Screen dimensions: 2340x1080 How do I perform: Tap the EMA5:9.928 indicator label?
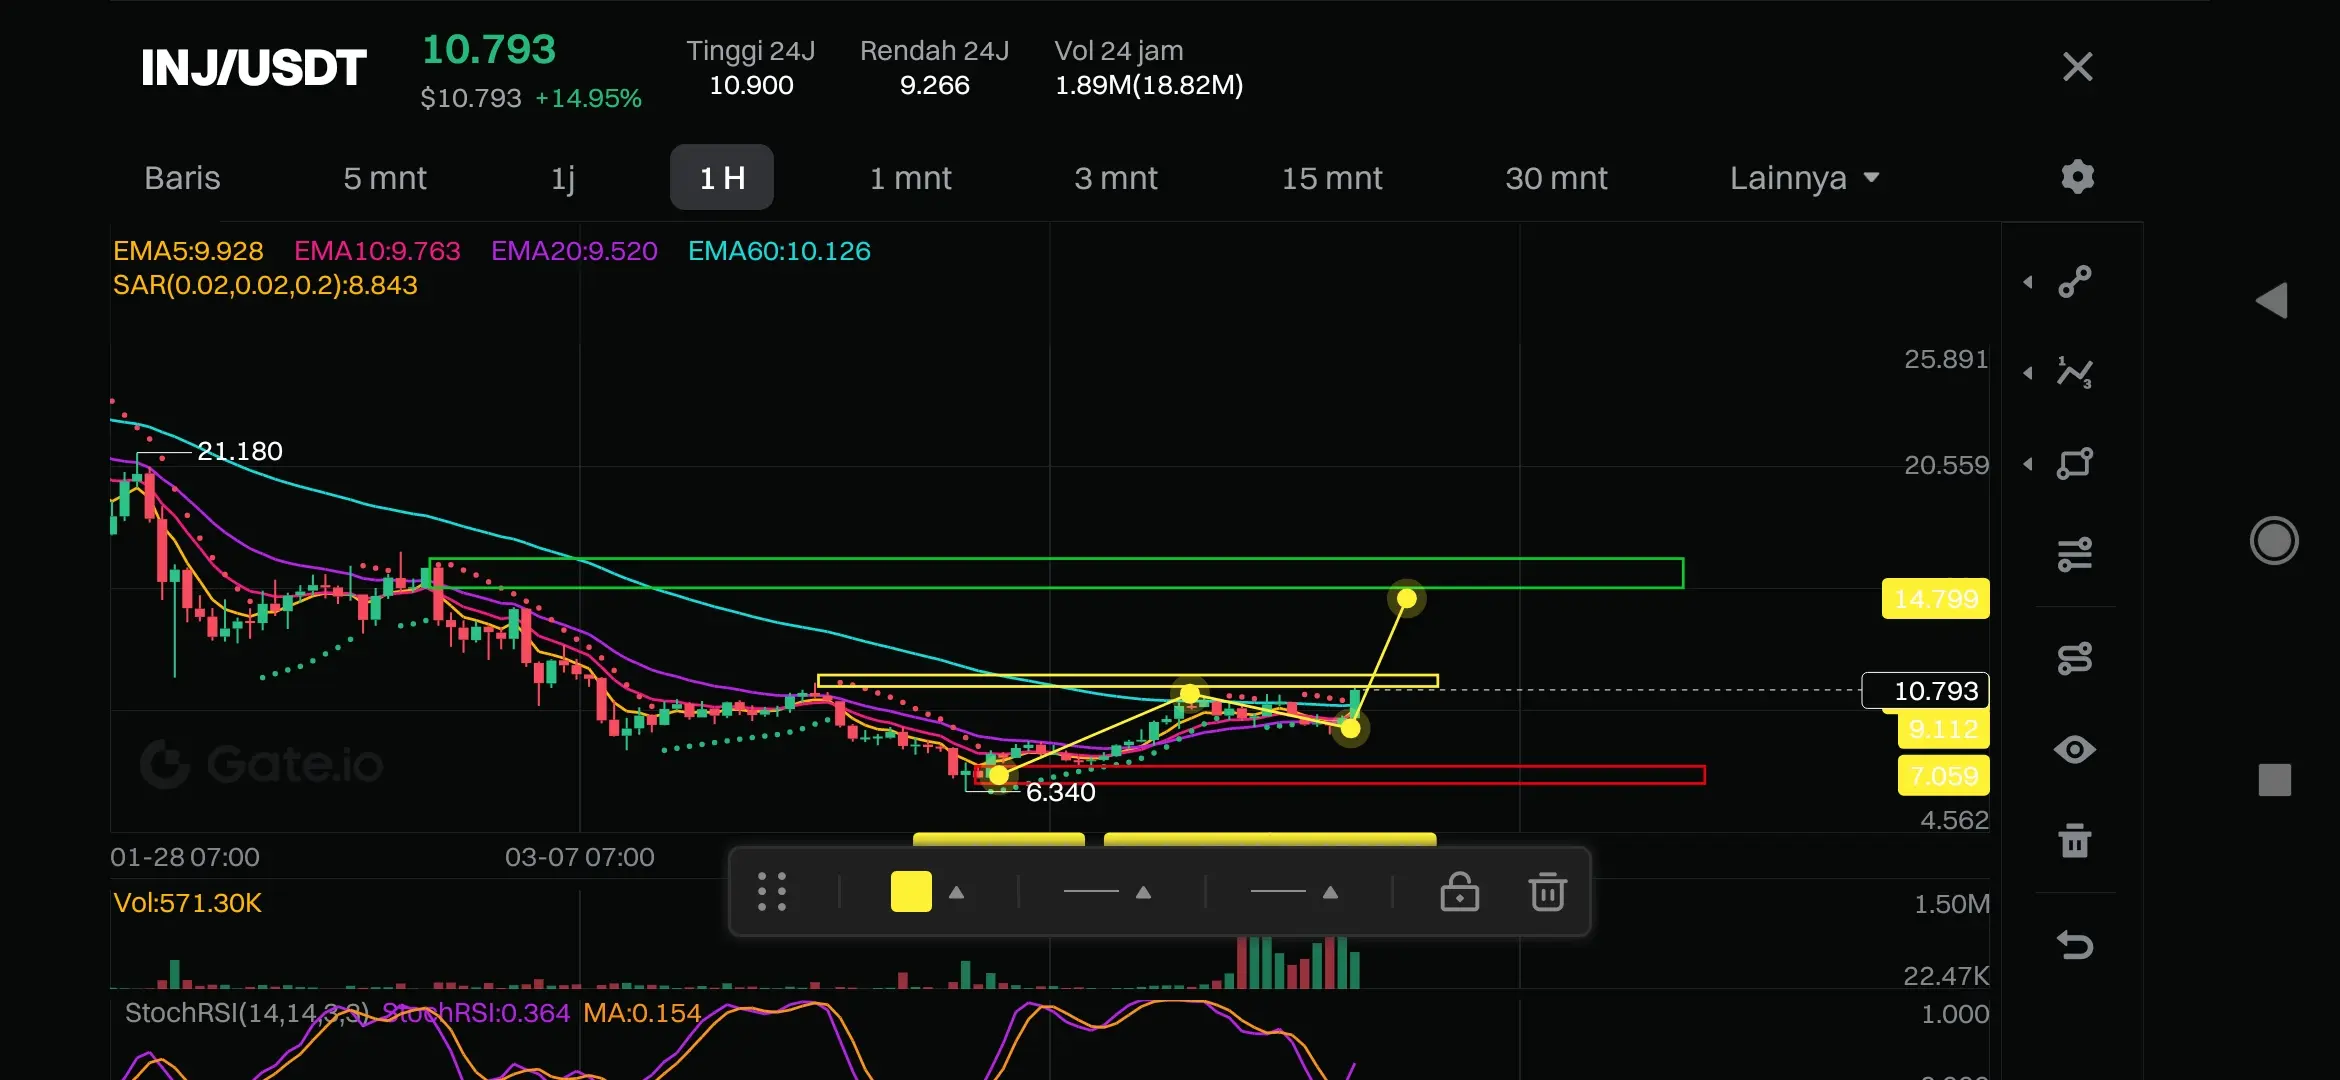point(188,251)
